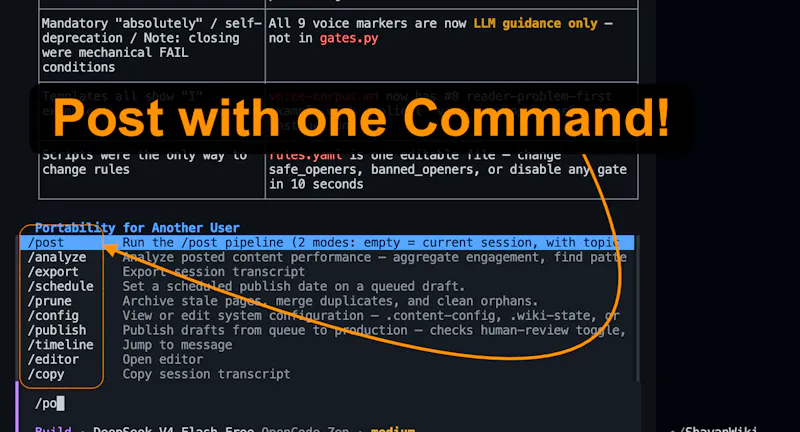Choose the /timeline command
The height and width of the screenshot is (432, 800).
(x=61, y=345)
